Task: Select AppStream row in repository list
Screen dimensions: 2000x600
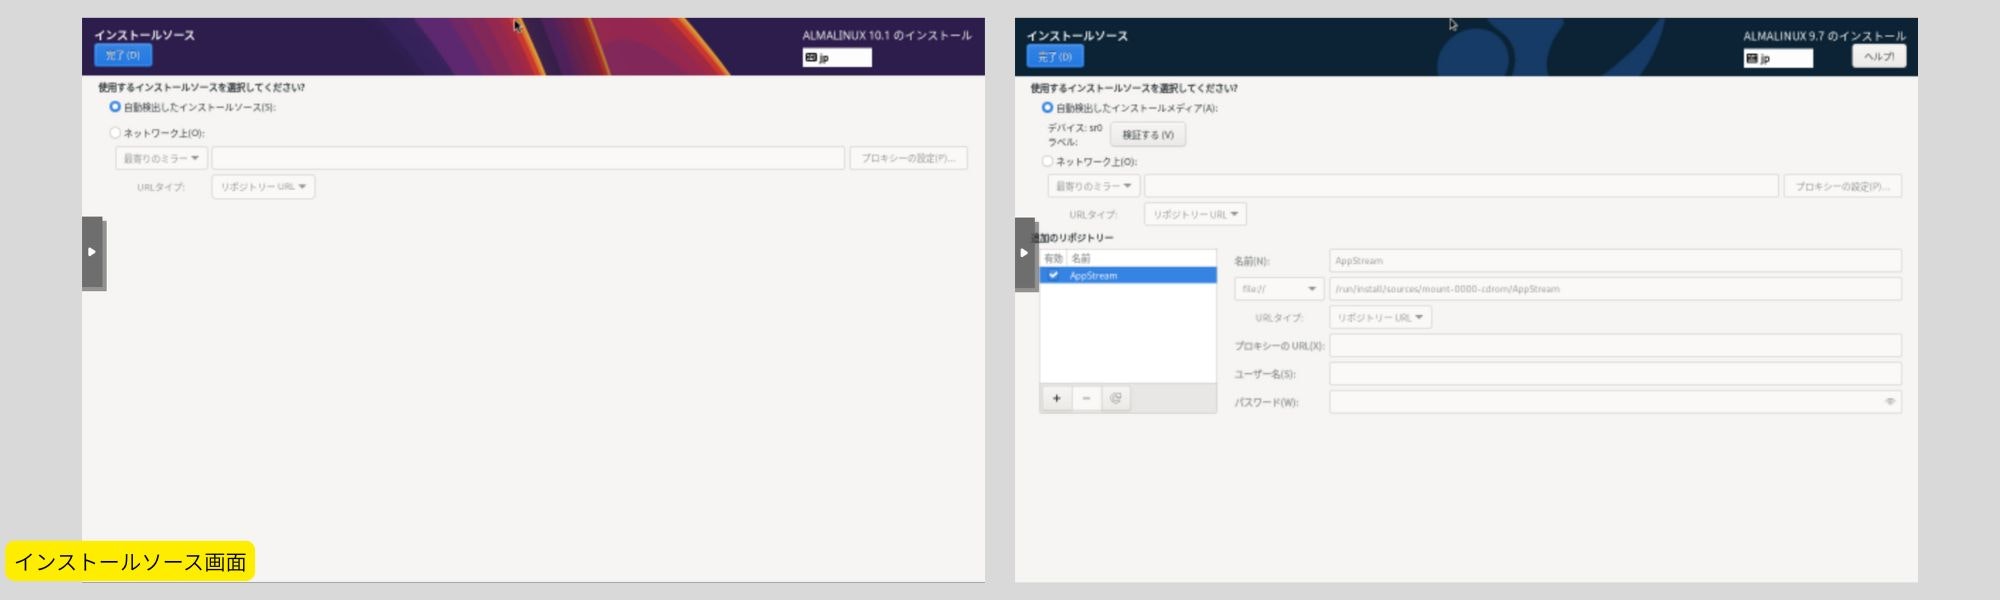Action: point(1128,275)
